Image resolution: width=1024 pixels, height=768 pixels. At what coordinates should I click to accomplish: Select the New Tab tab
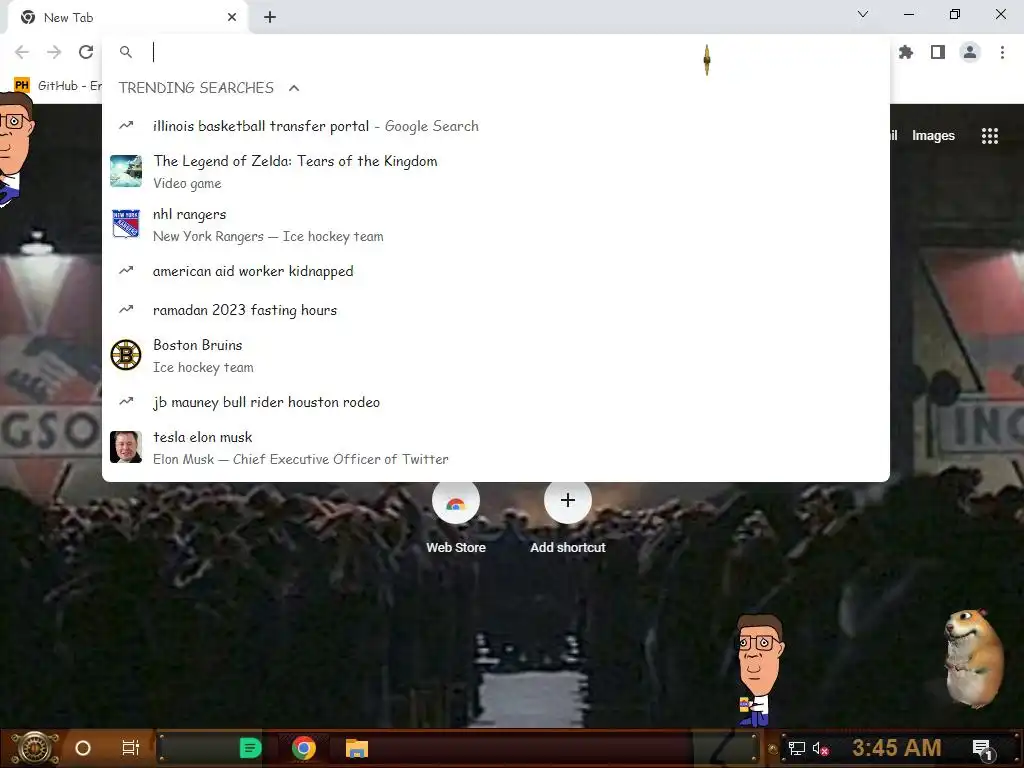point(127,18)
